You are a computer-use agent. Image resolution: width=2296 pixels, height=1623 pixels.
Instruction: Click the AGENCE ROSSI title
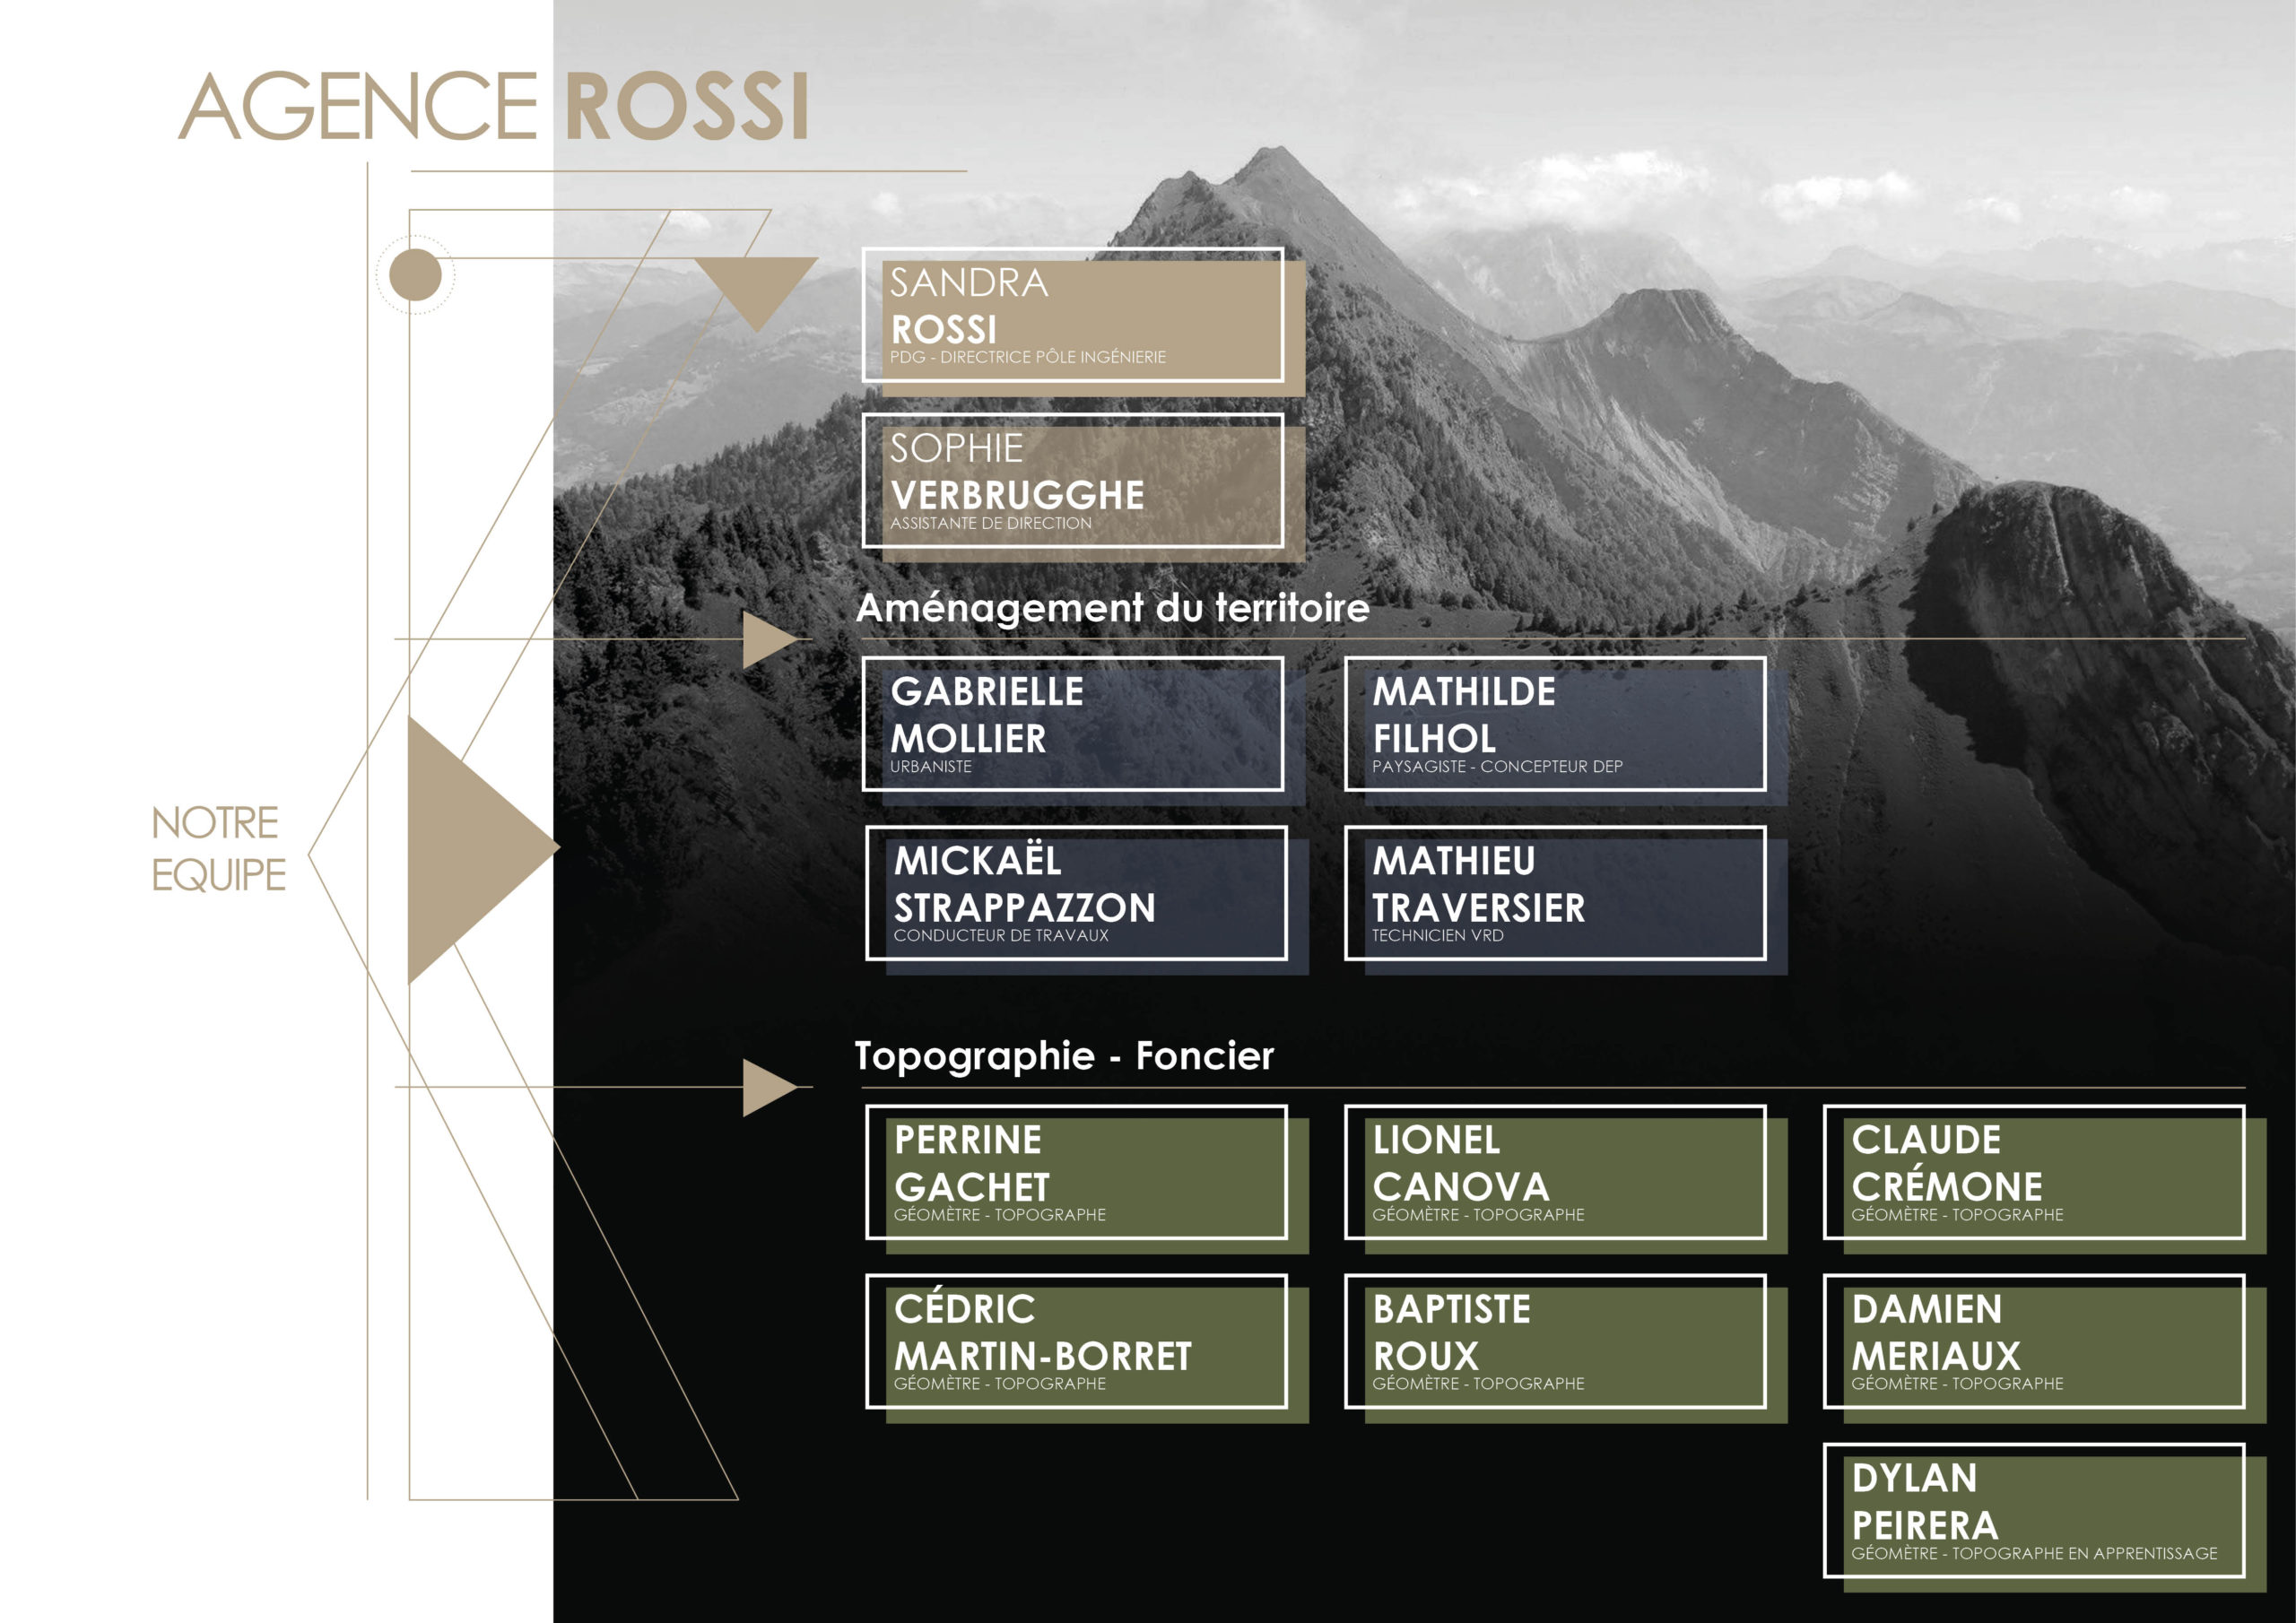(x=494, y=106)
